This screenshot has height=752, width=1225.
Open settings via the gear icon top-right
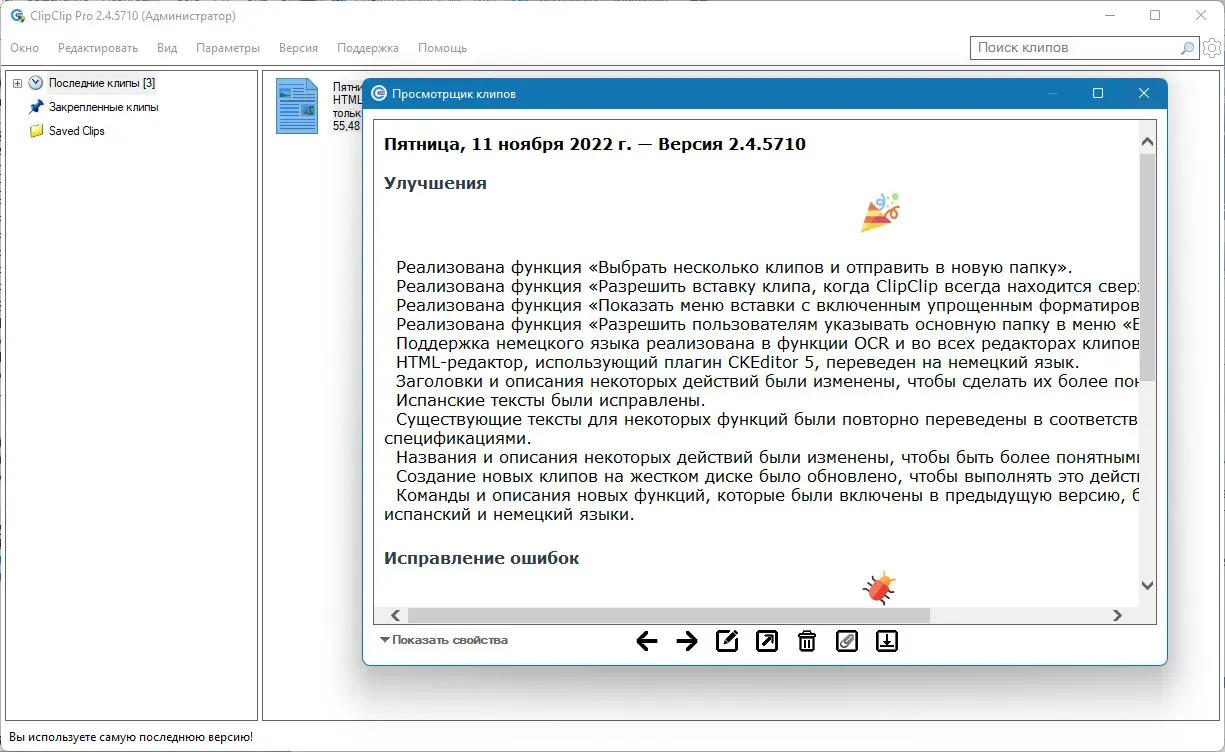point(1212,47)
